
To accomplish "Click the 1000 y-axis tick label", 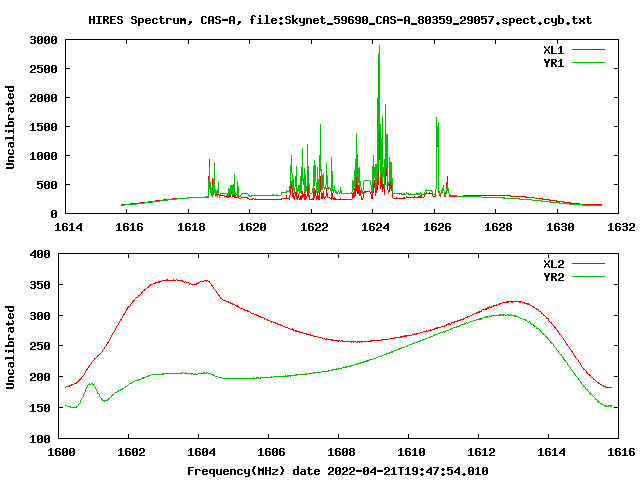I will click(43, 156).
